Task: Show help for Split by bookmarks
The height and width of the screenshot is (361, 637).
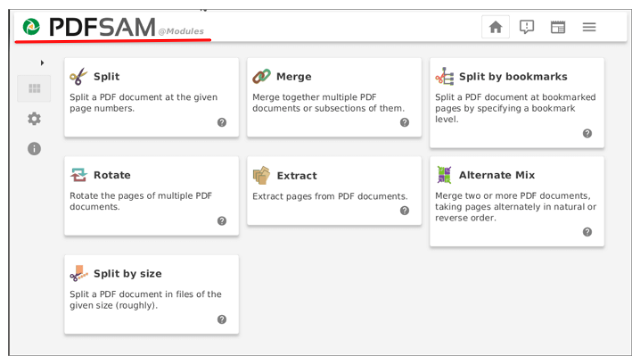Action: [587, 133]
